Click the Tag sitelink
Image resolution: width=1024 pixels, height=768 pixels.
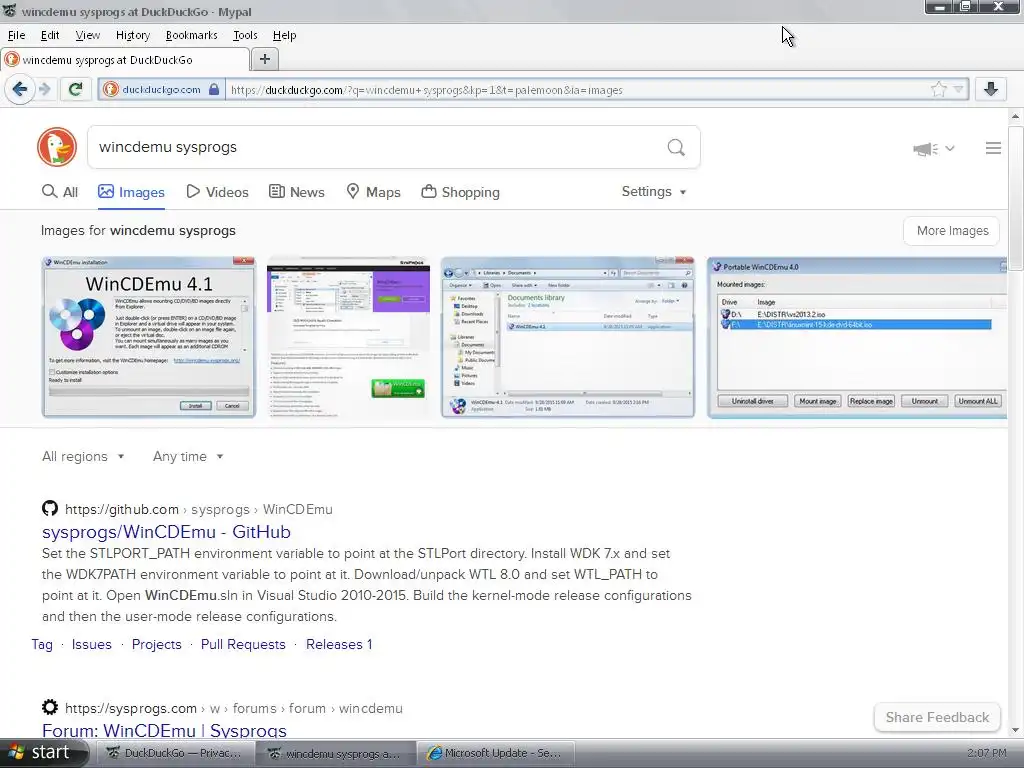pyautogui.click(x=42, y=645)
